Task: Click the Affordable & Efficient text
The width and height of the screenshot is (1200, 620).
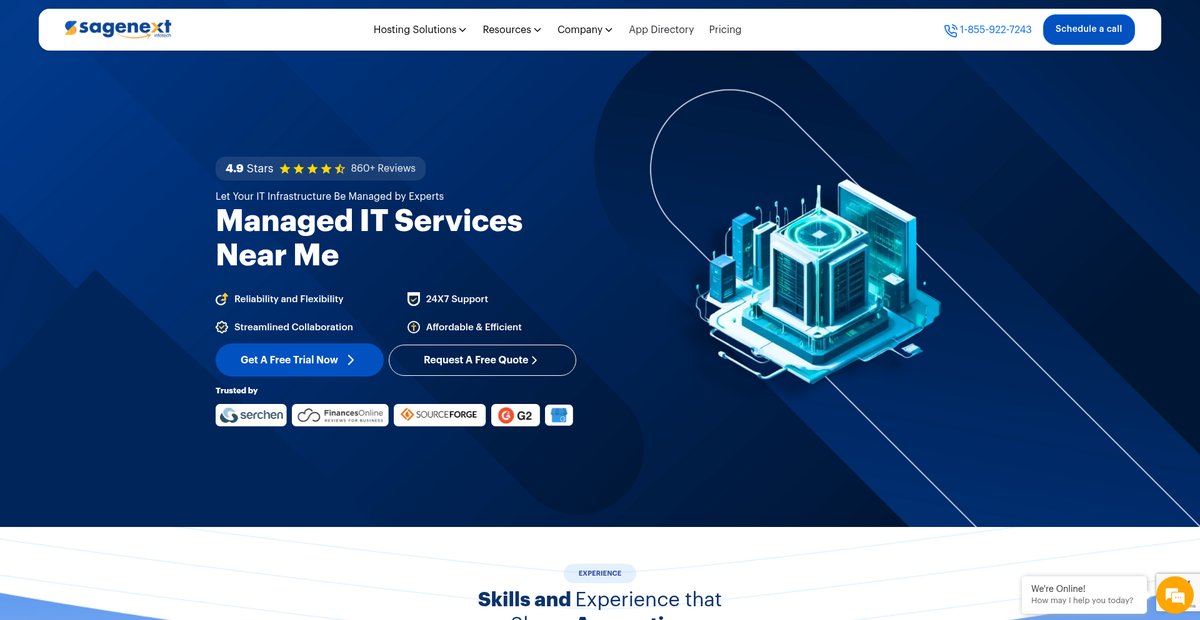Action: 474,327
